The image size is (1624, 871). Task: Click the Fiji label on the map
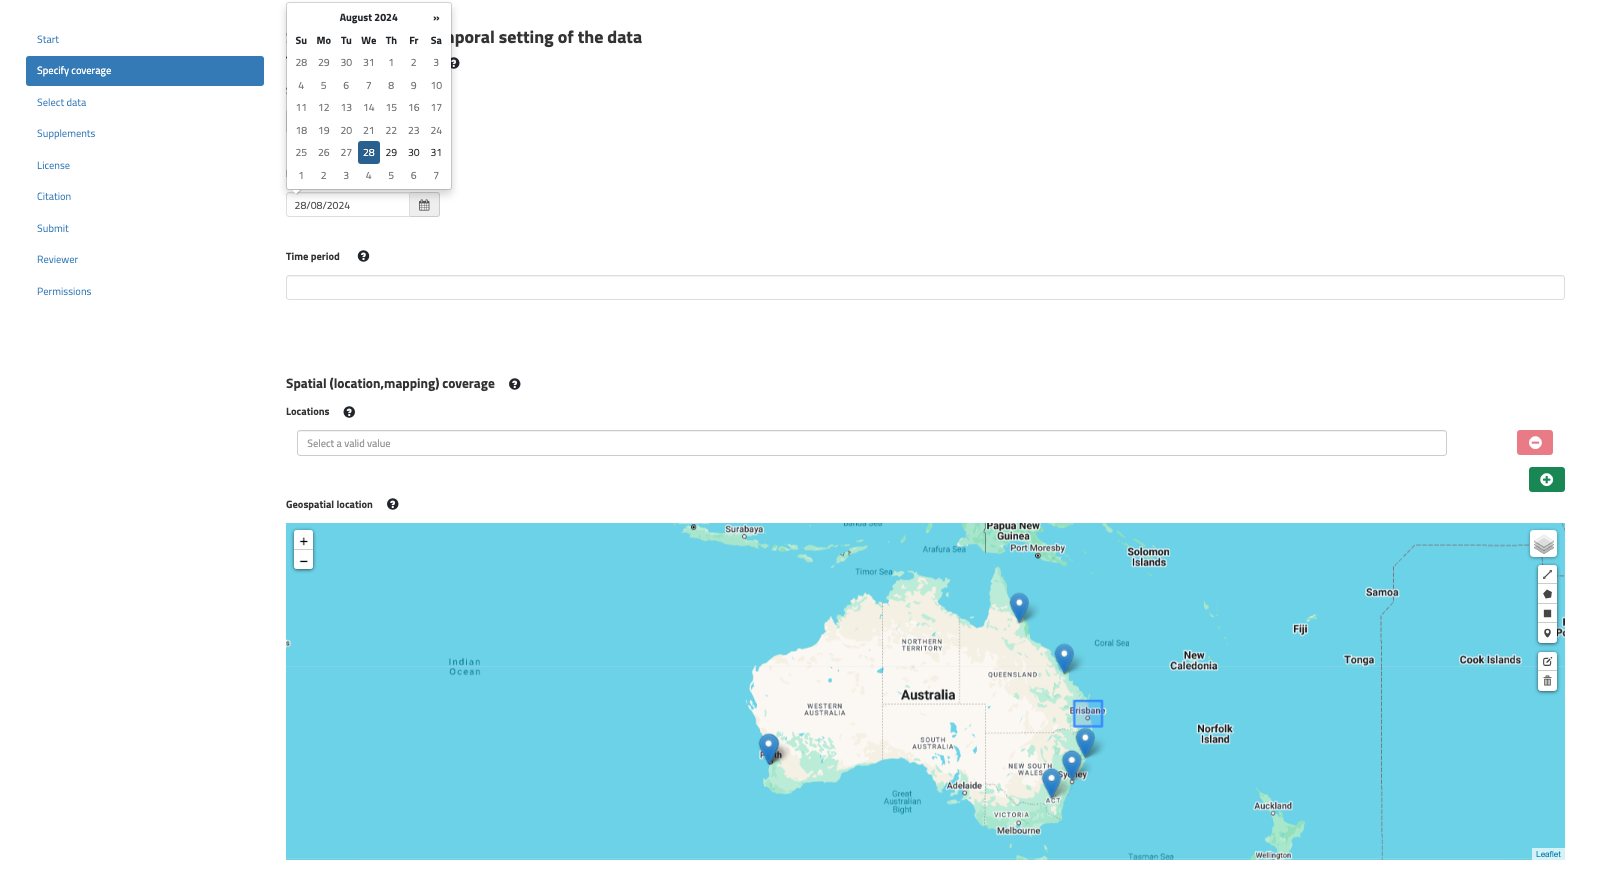pyautogui.click(x=1300, y=630)
